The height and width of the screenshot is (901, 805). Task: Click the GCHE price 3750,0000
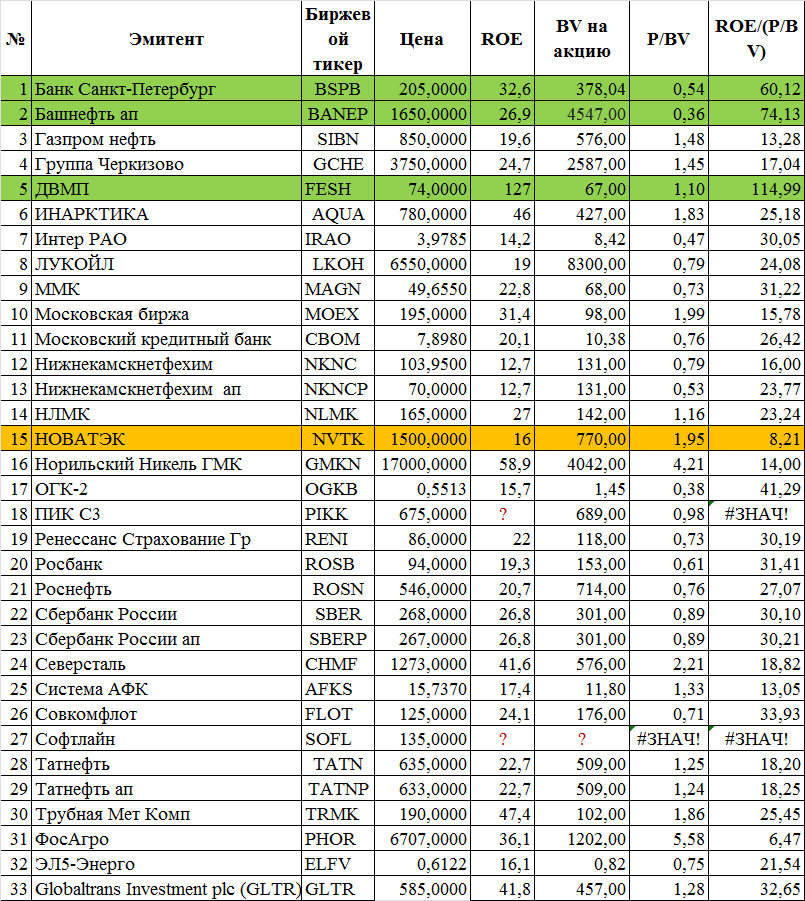pos(422,164)
